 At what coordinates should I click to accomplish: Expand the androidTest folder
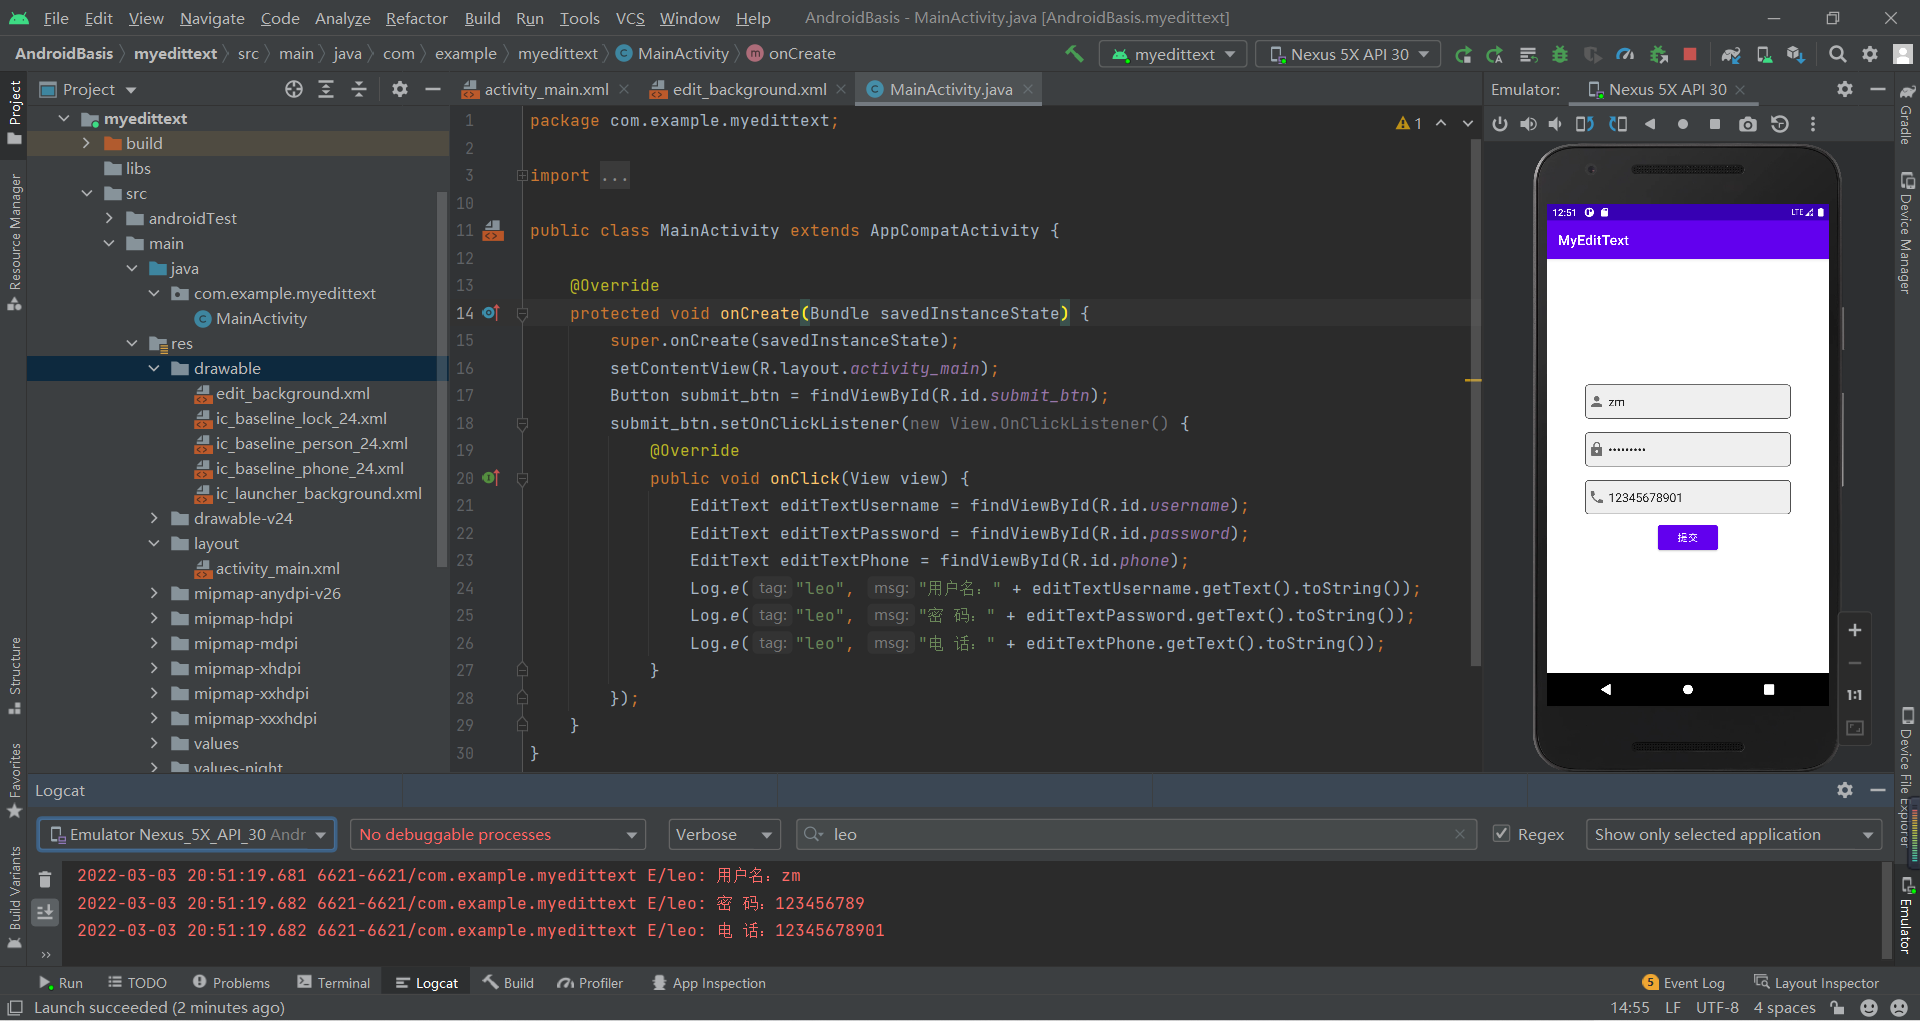tap(109, 218)
